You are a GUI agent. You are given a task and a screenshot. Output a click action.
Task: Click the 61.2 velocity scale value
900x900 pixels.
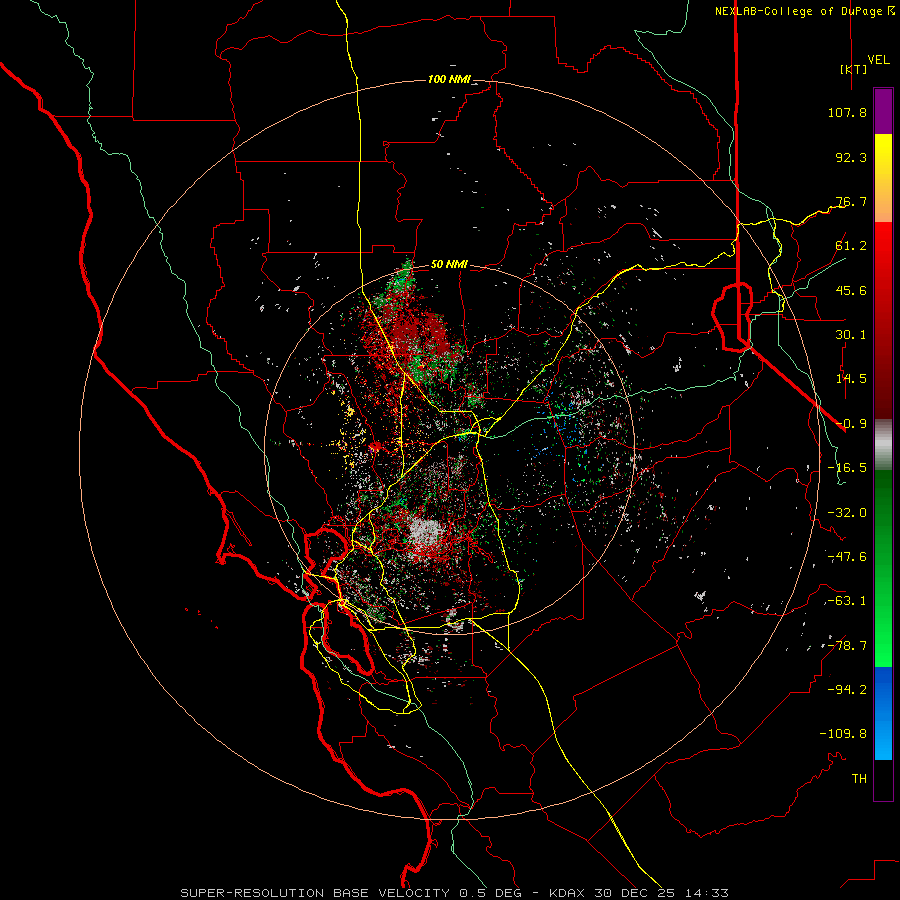coord(851,246)
